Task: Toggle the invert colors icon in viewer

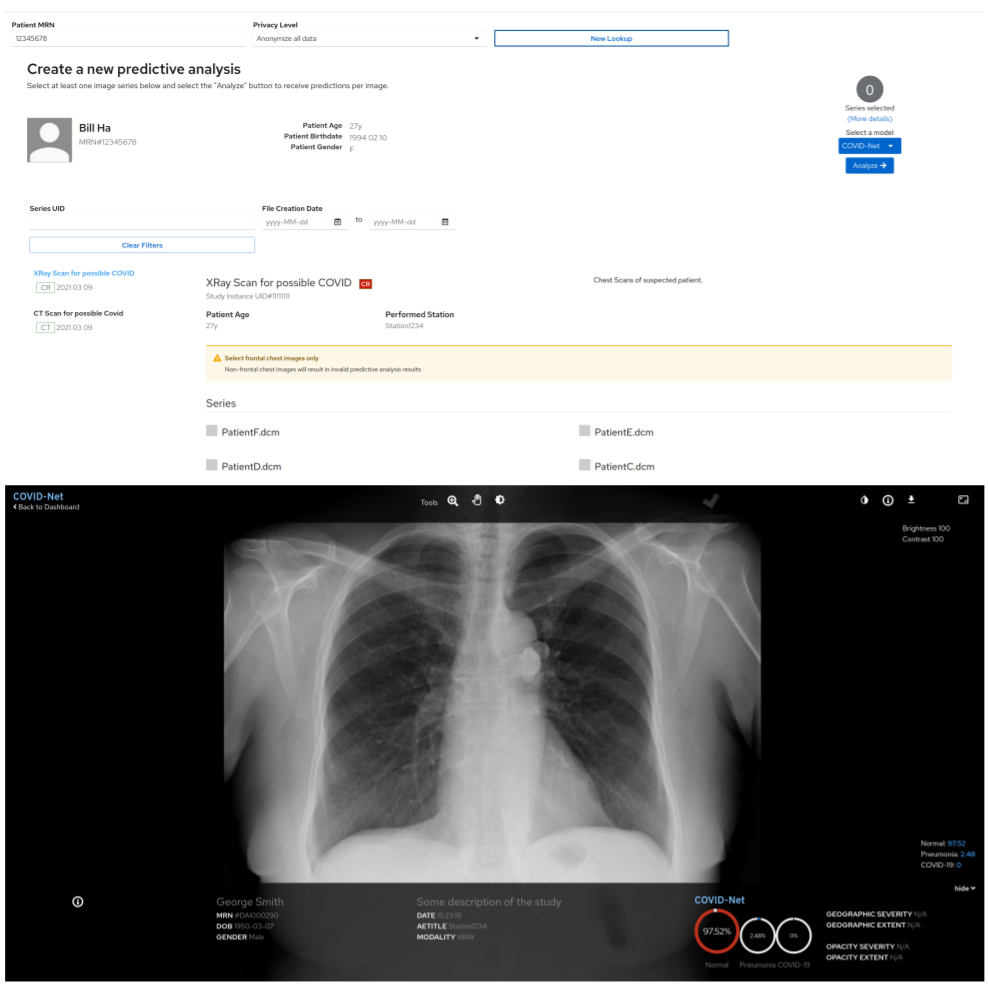Action: [864, 500]
